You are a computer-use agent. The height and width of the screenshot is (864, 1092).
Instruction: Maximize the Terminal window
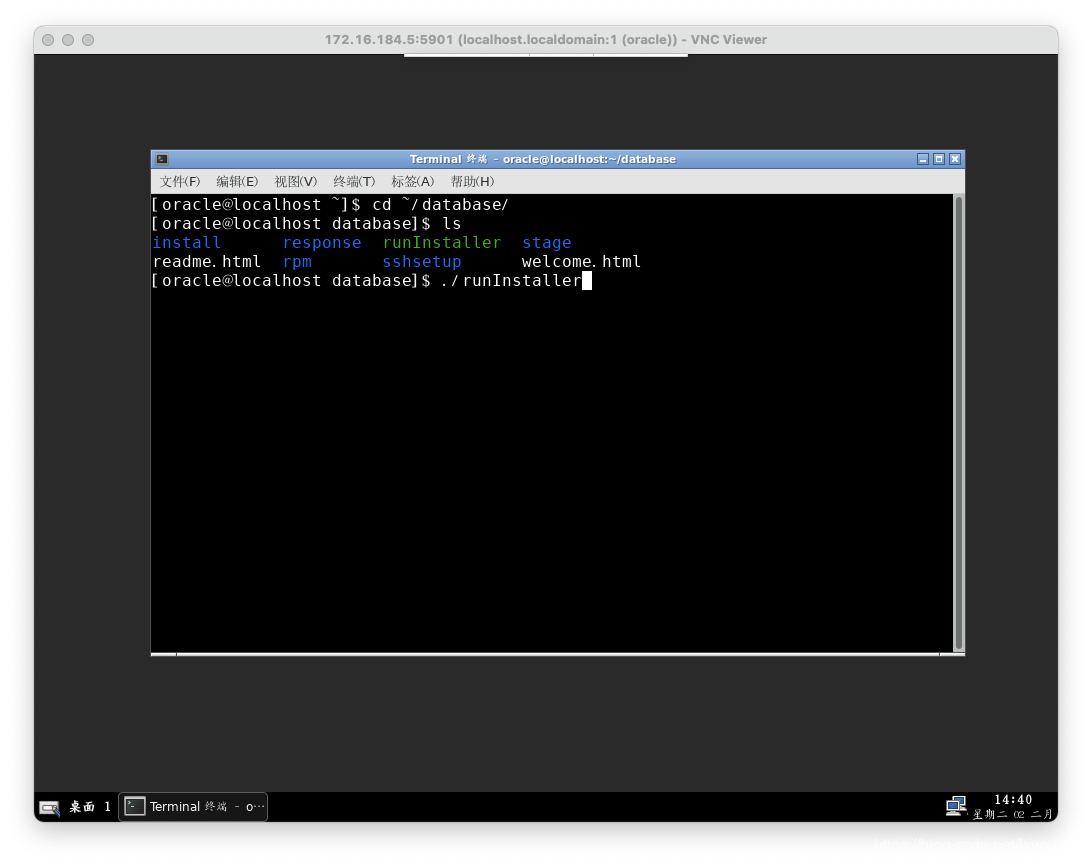(x=939, y=159)
